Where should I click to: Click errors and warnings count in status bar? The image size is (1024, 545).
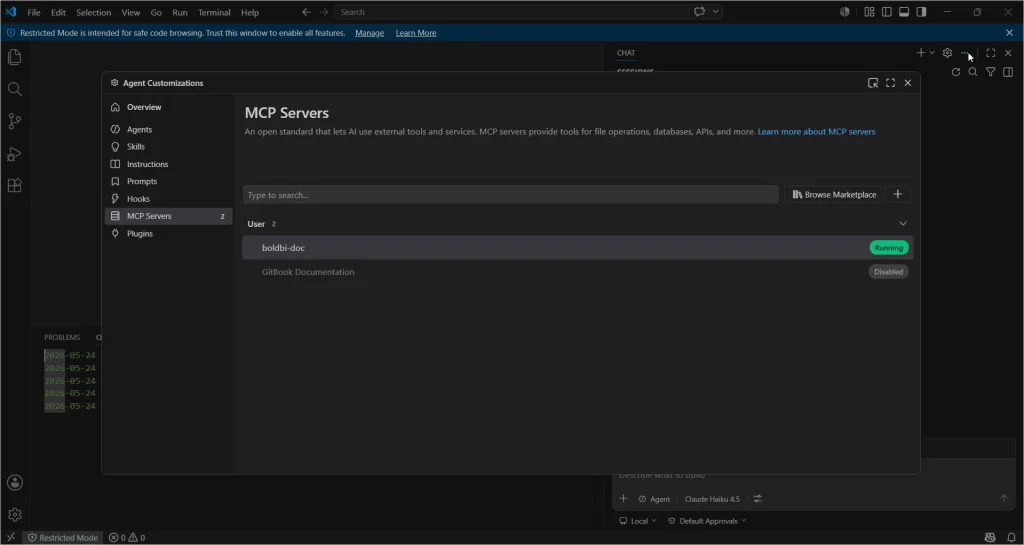(x=127, y=537)
